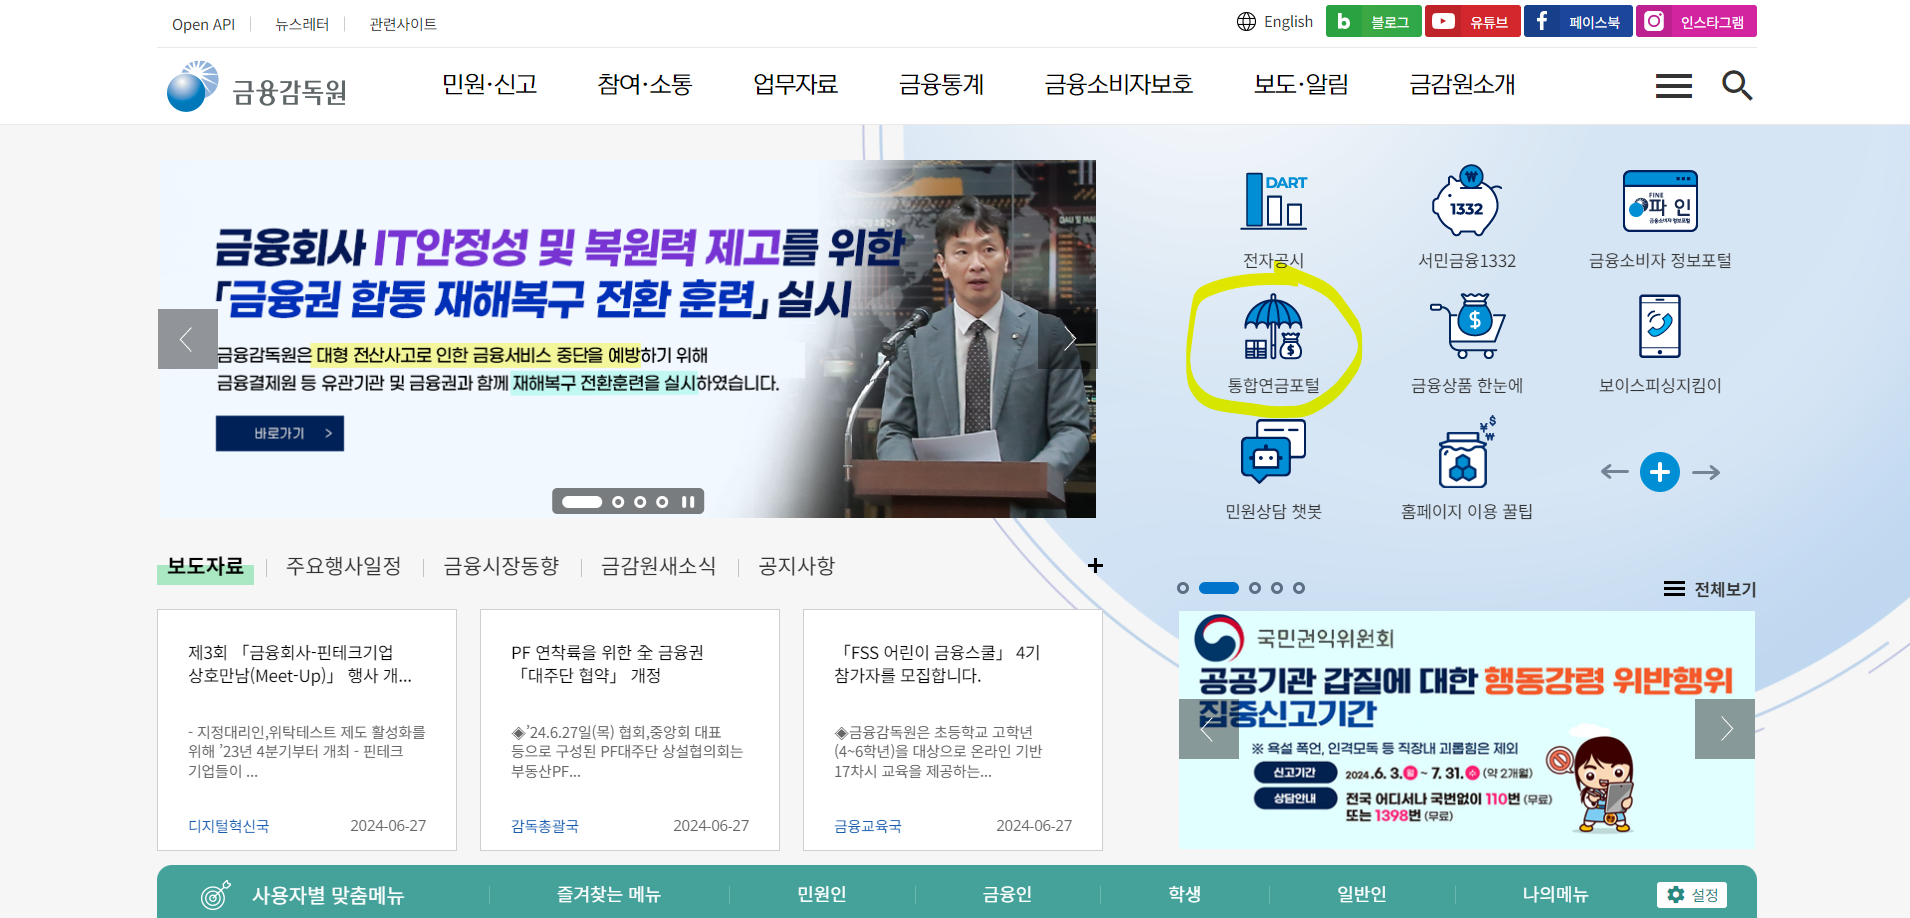
Task: Click the 바로가기 banner button
Action: point(280,433)
